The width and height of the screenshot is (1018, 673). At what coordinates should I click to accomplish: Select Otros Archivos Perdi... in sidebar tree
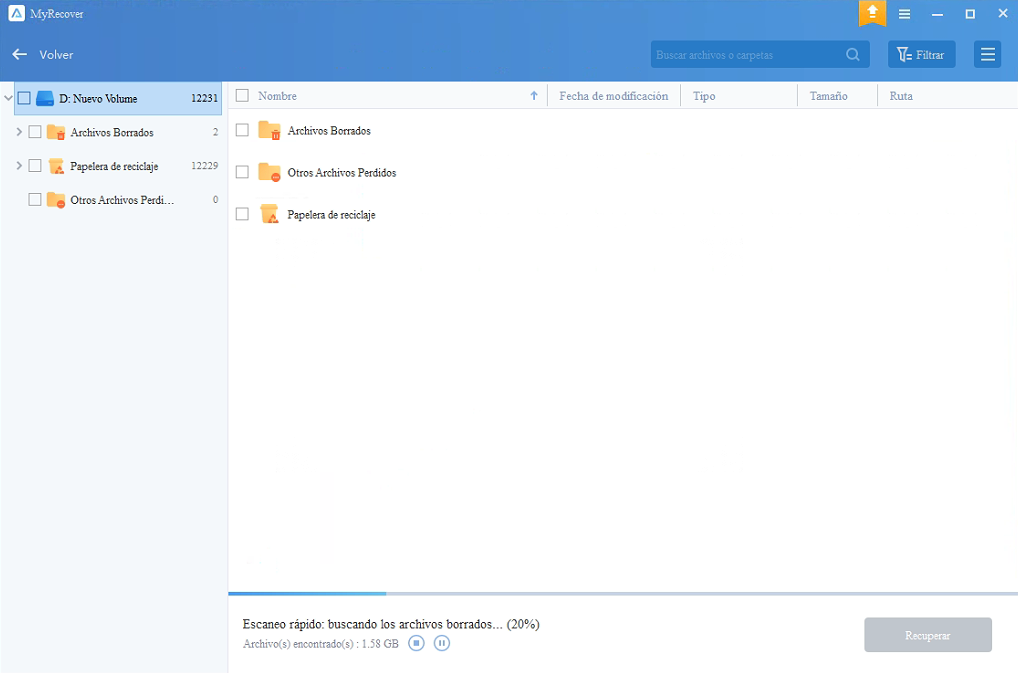pos(122,200)
